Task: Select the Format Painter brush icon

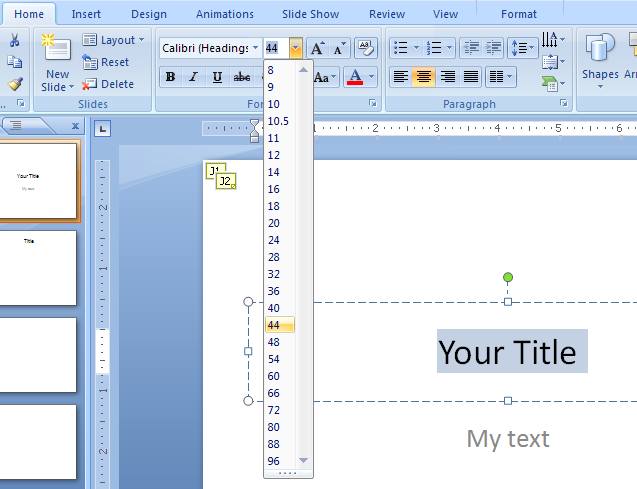Action: [15, 84]
